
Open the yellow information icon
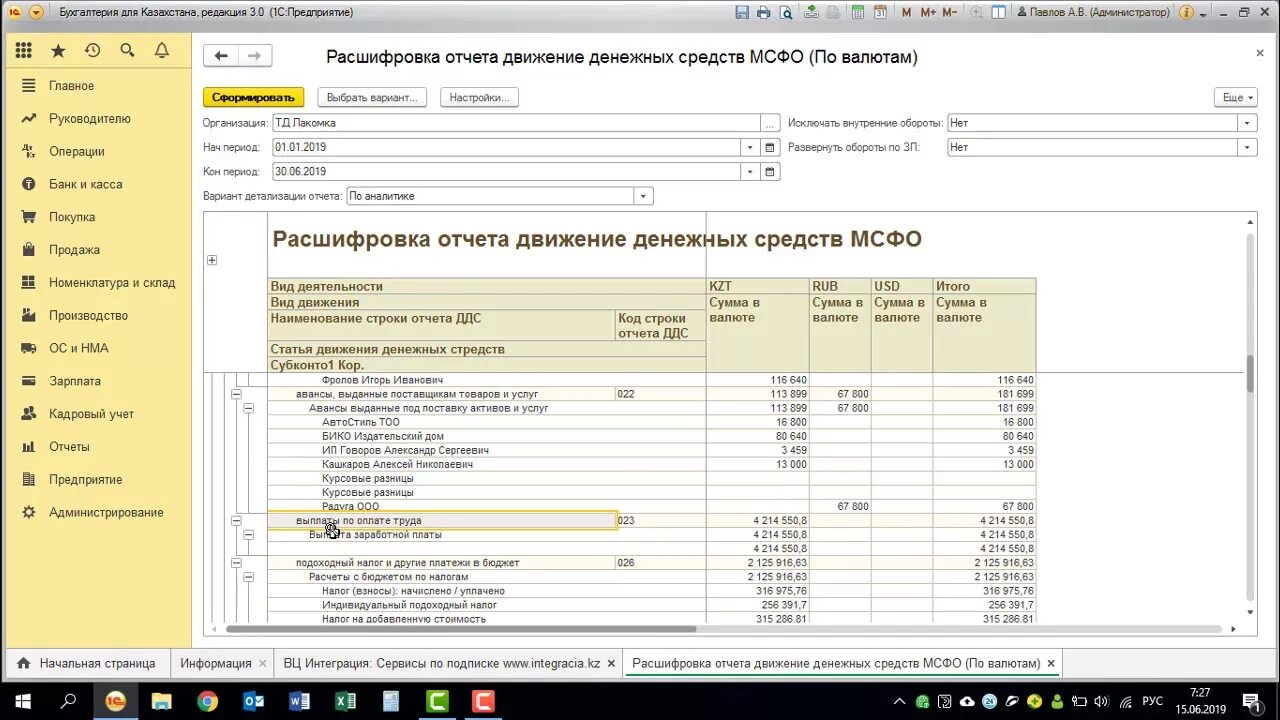tap(1186, 13)
